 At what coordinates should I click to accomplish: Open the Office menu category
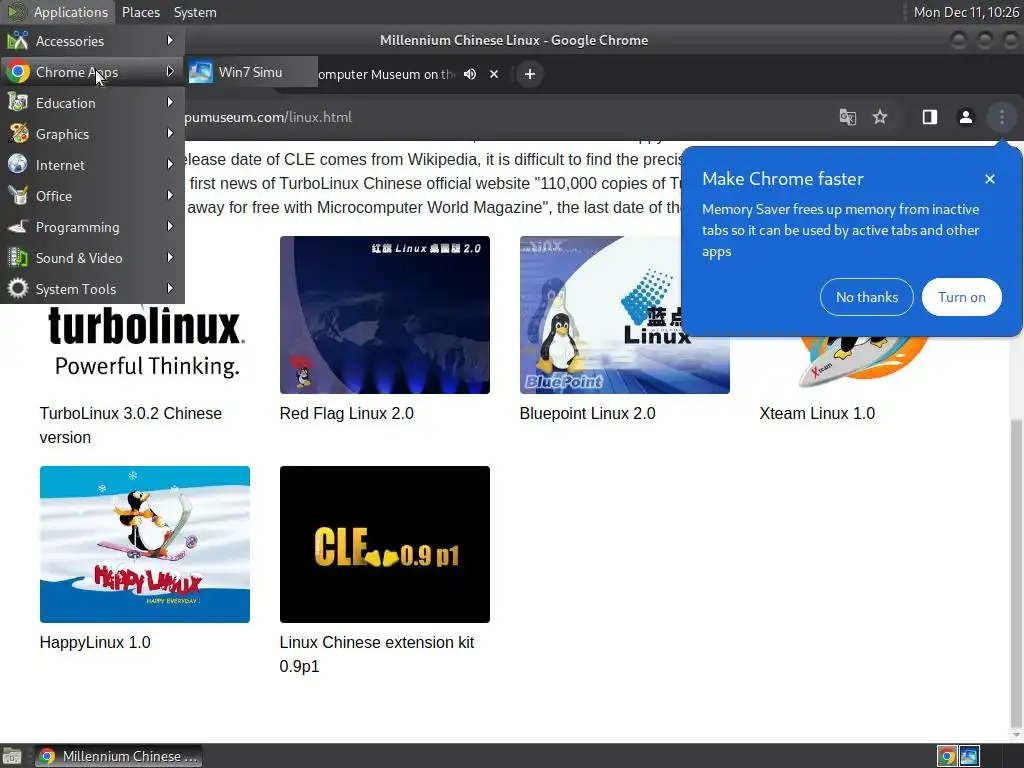click(x=92, y=196)
